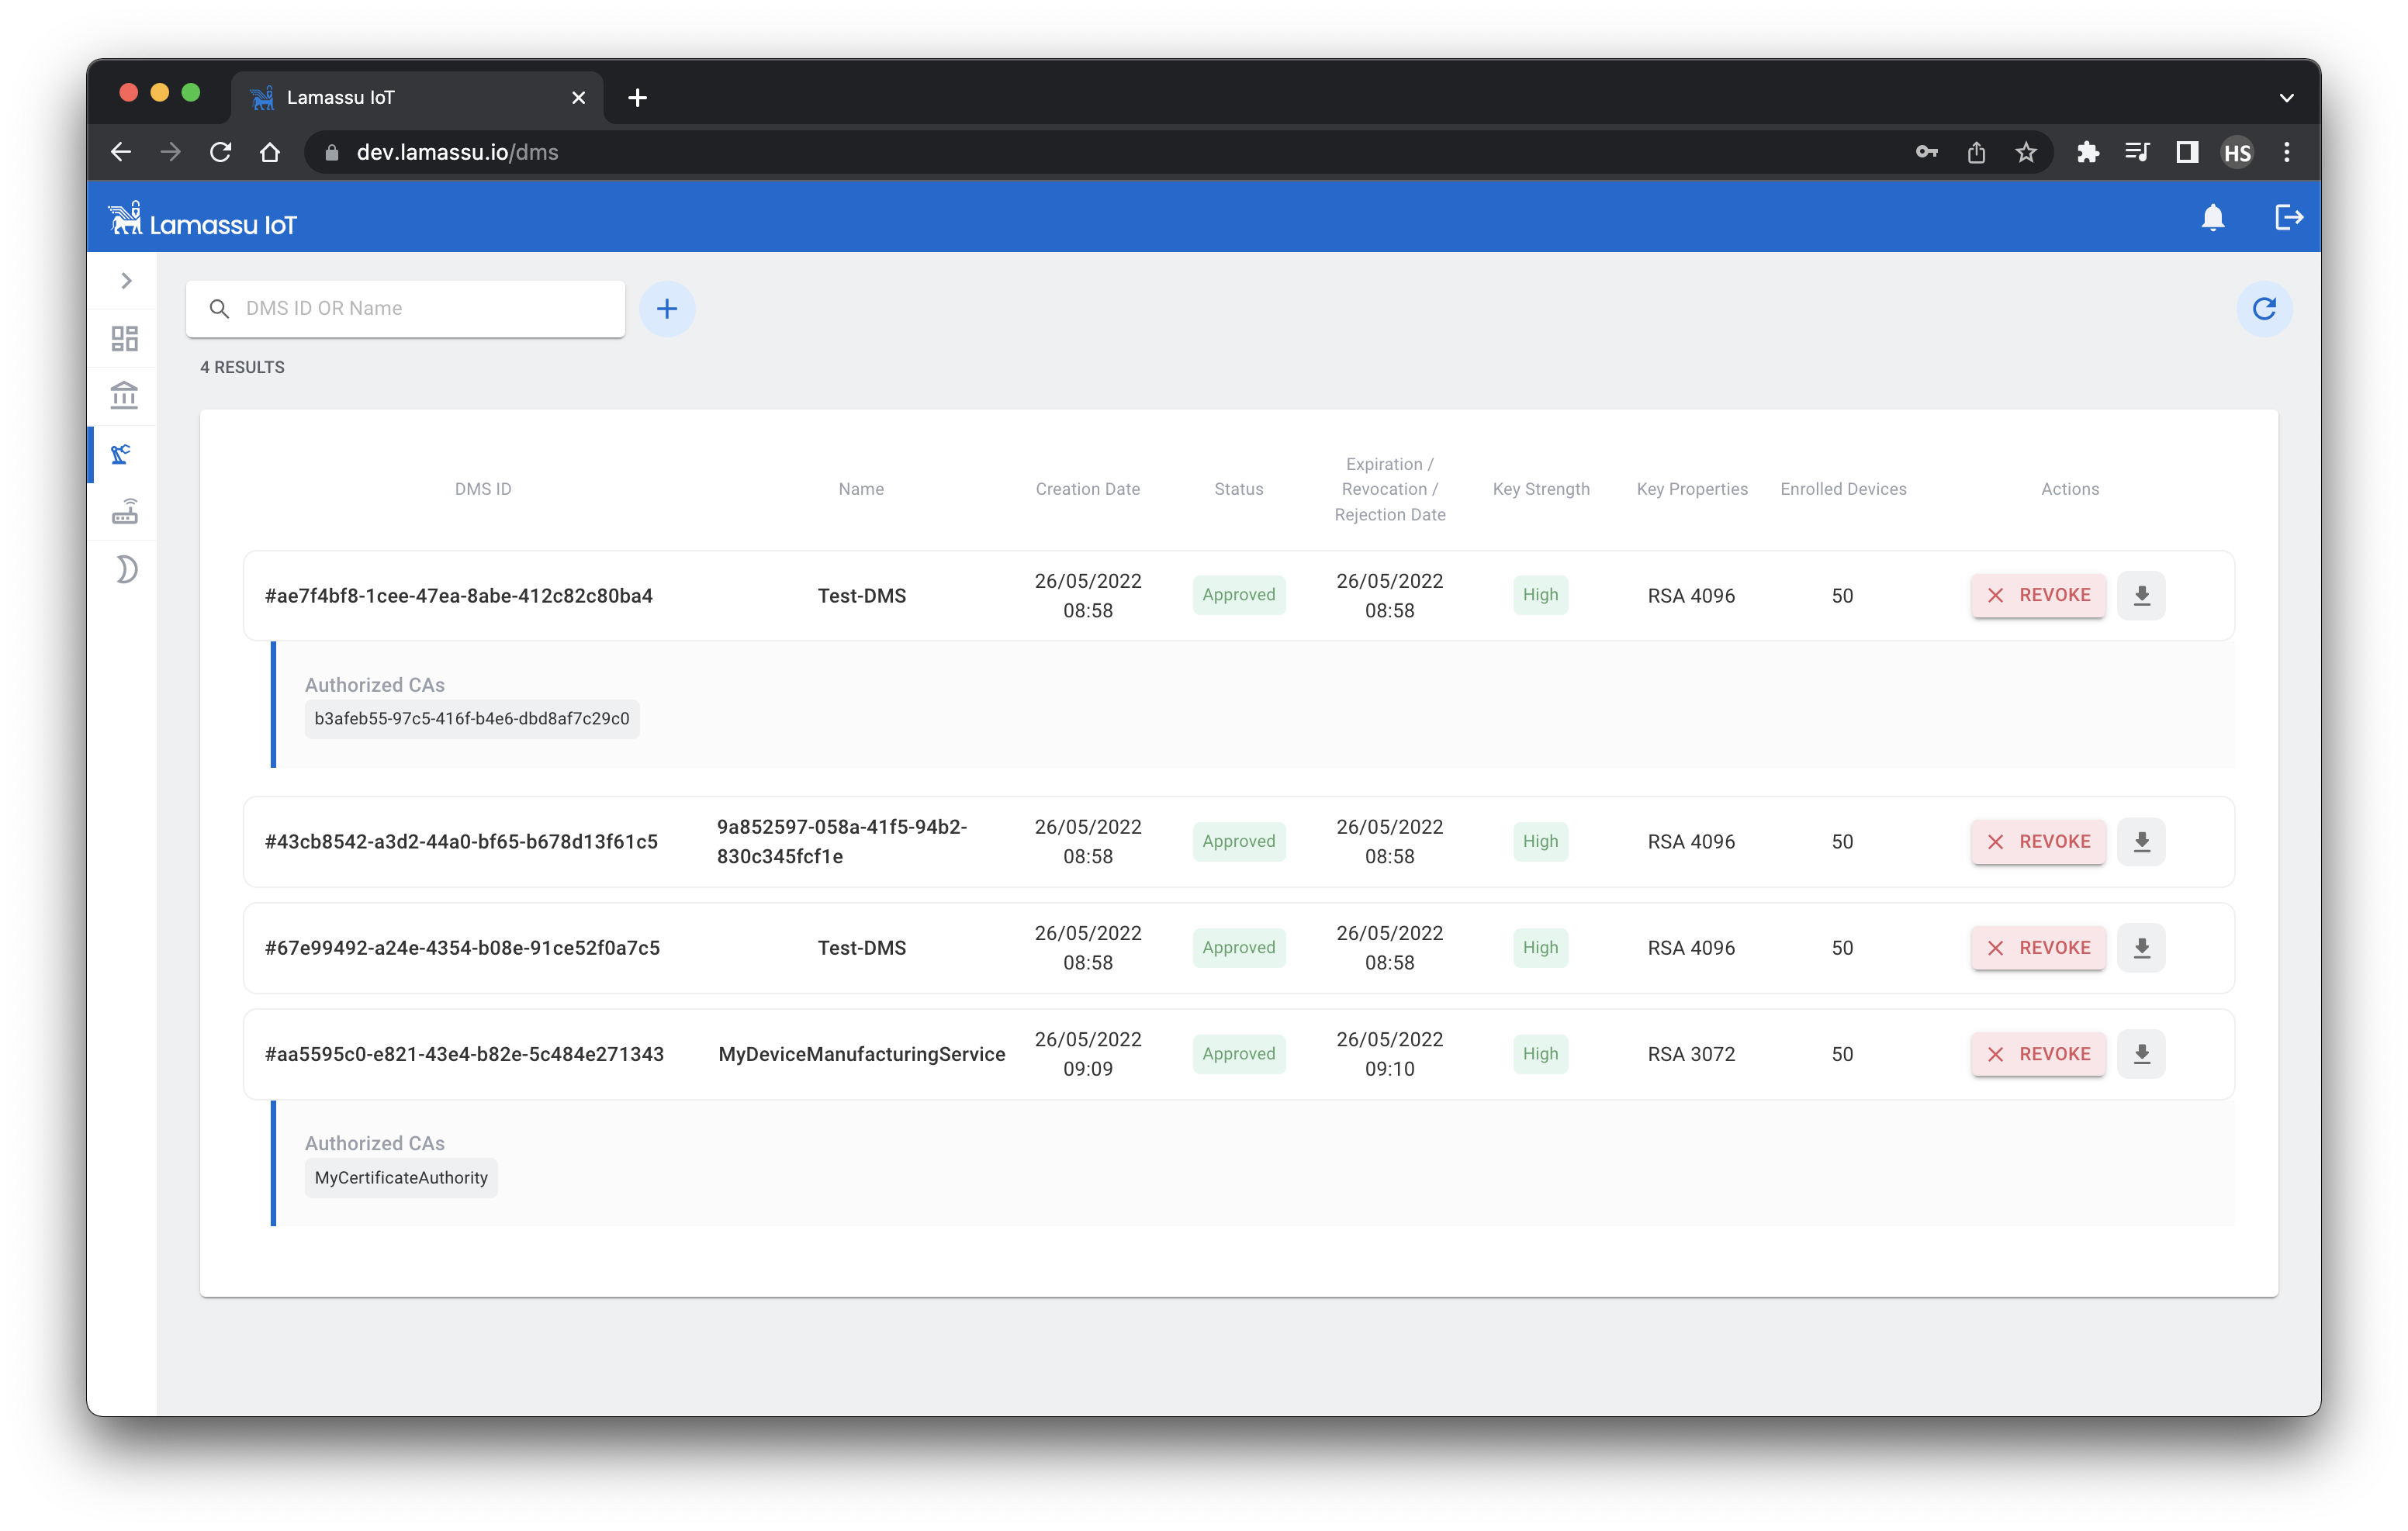The height and width of the screenshot is (1531, 2408).
Task: Open notifications bell icon
Action: [x=2212, y=217]
